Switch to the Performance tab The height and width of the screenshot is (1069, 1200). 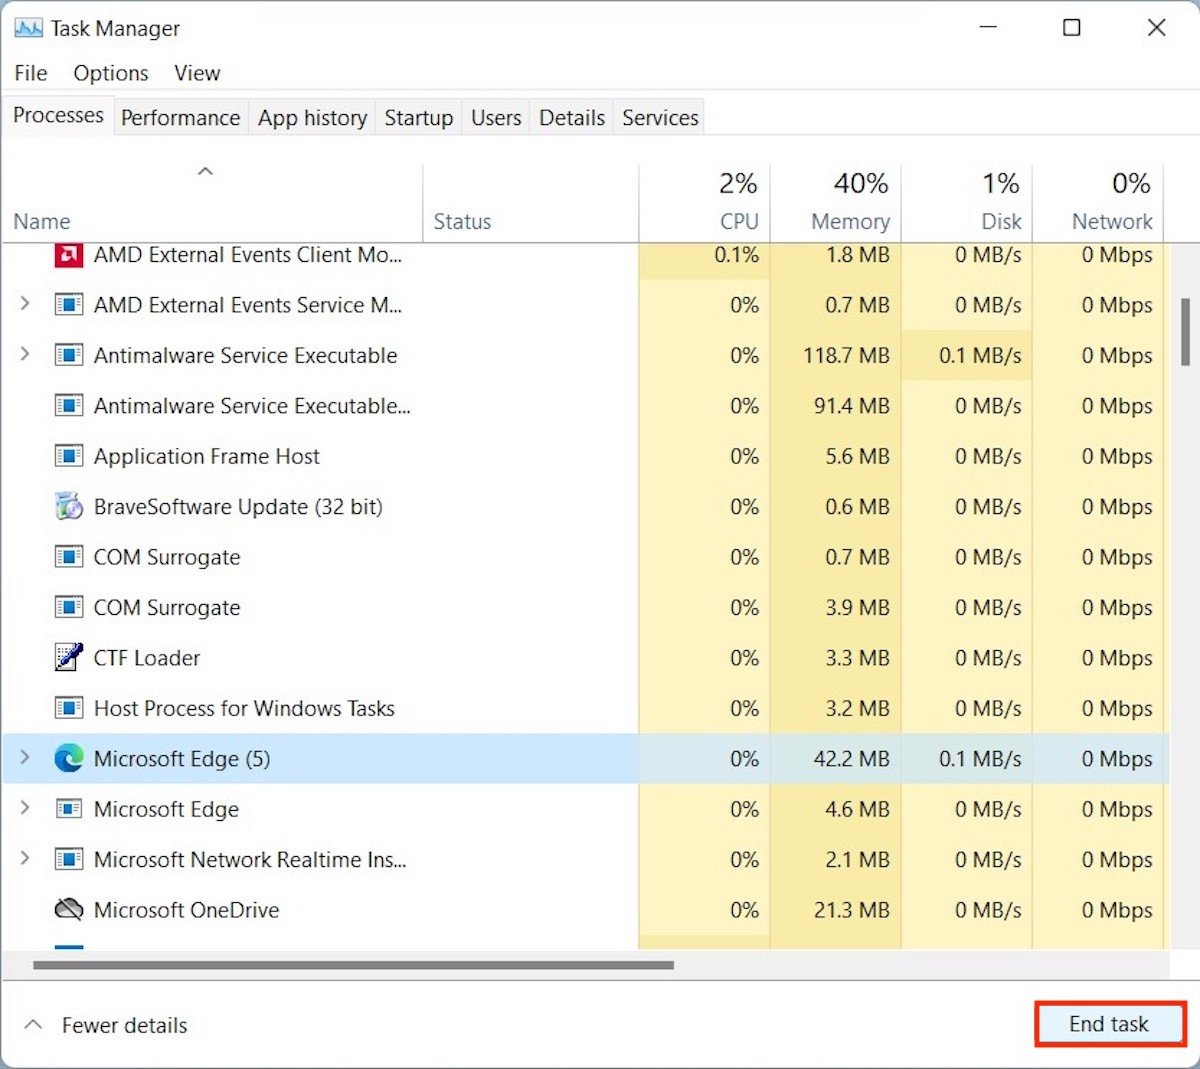coord(180,117)
